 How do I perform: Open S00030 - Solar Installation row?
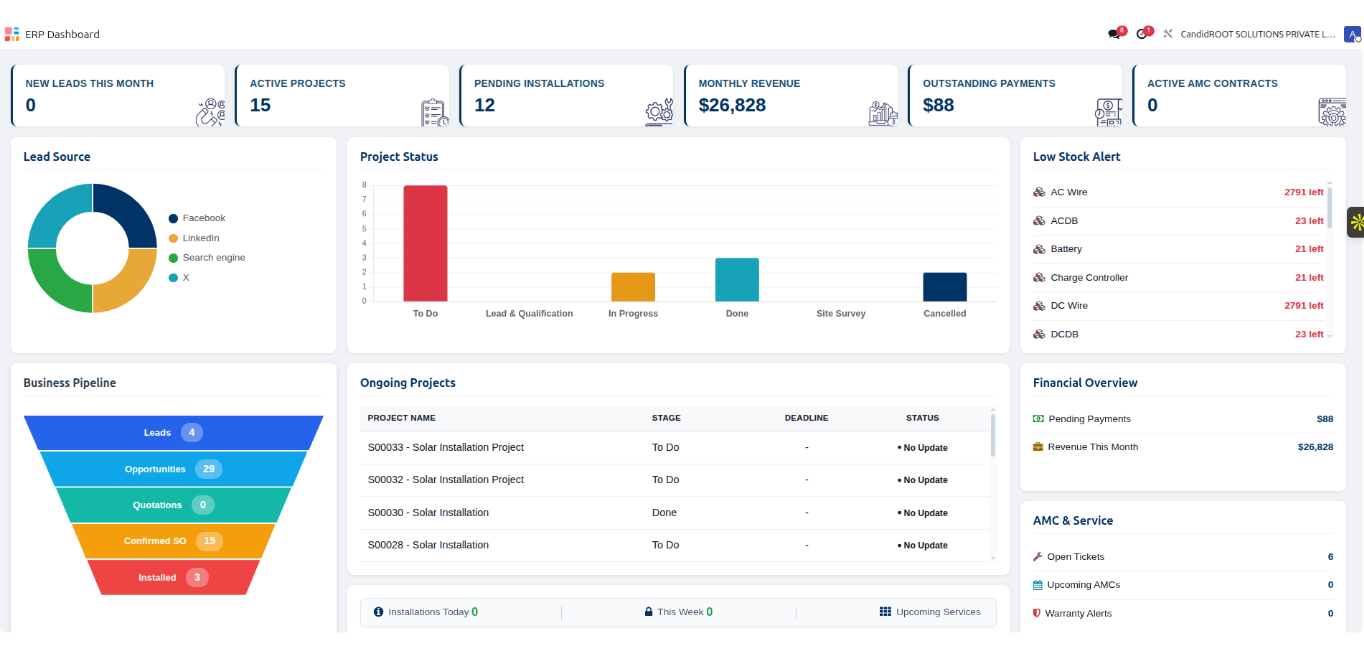pos(675,513)
